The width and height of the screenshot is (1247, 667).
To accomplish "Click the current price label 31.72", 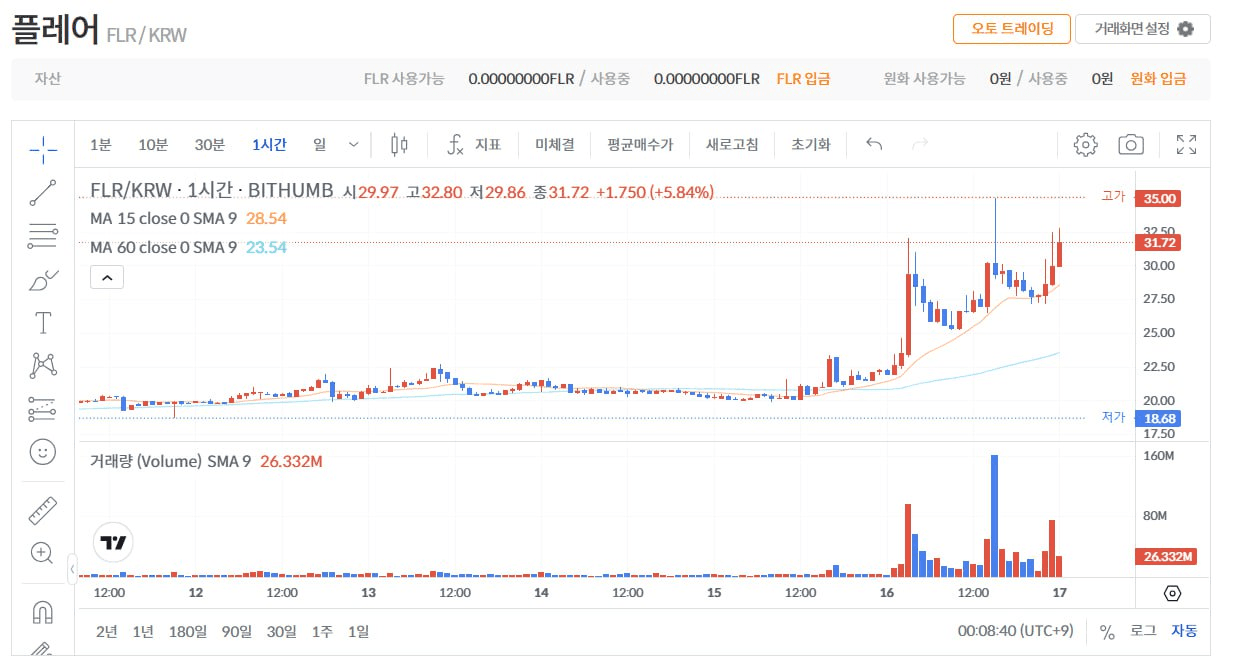I will pyautogui.click(x=1159, y=242).
